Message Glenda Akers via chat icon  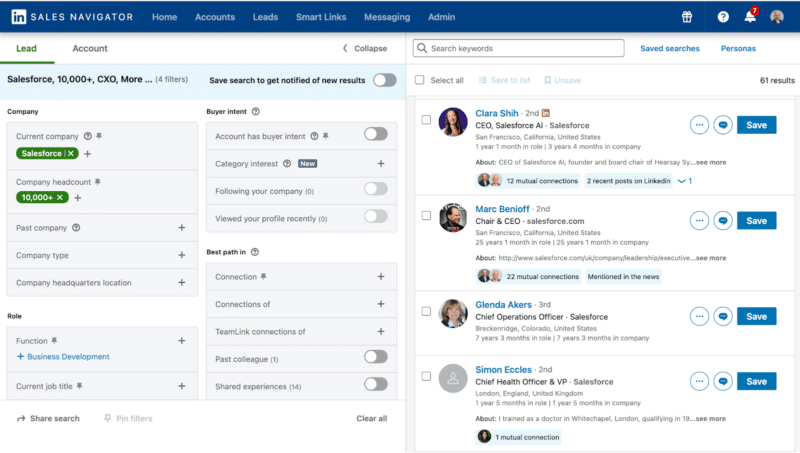tap(723, 316)
